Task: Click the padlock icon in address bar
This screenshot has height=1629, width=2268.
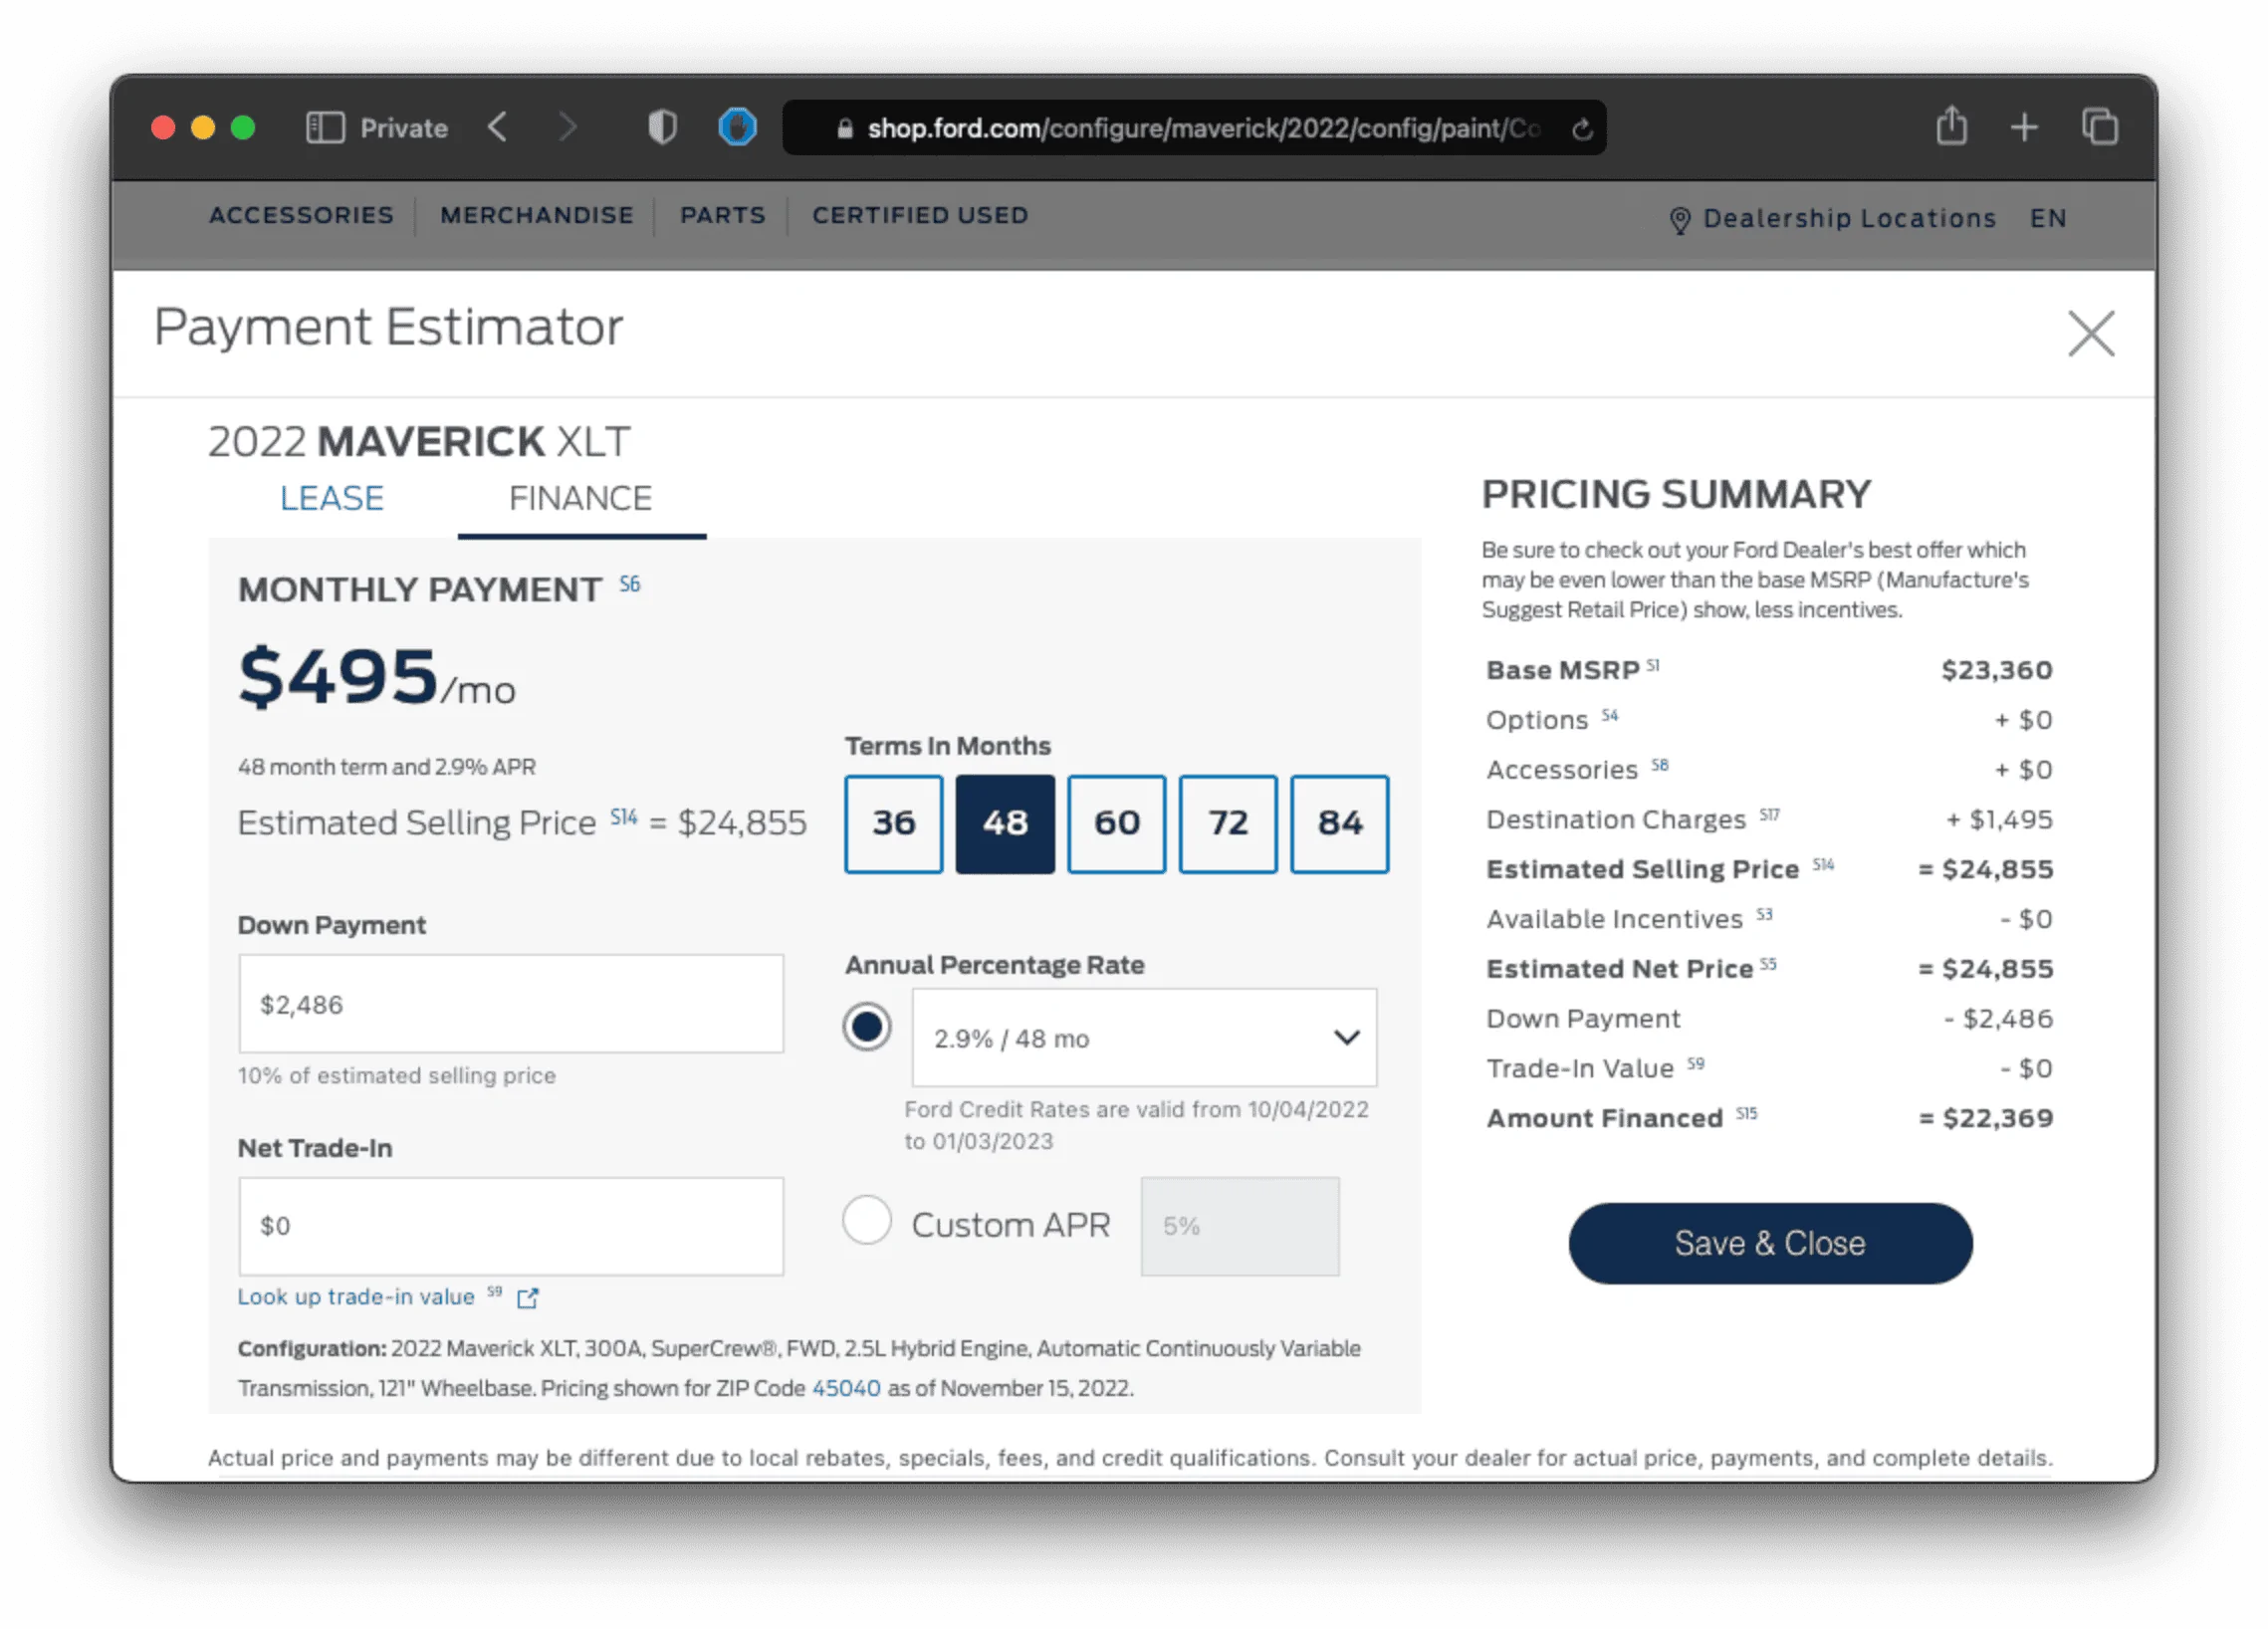Action: 845,128
